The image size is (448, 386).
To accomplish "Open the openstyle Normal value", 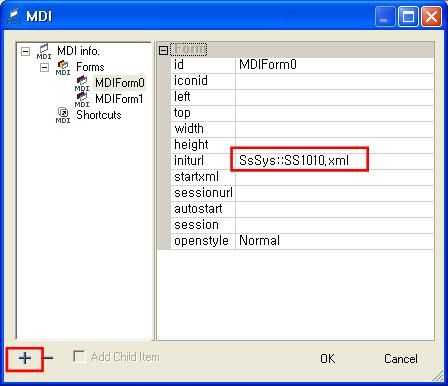I will coord(335,241).
